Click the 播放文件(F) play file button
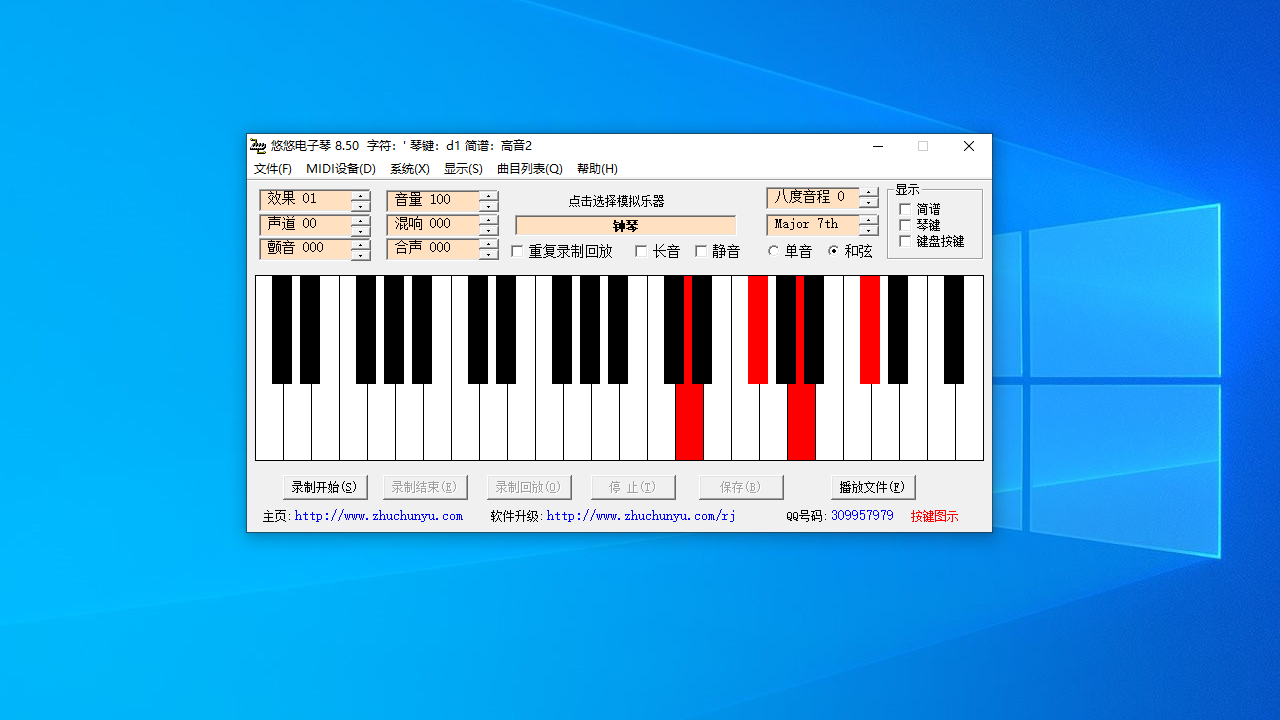 872,487
